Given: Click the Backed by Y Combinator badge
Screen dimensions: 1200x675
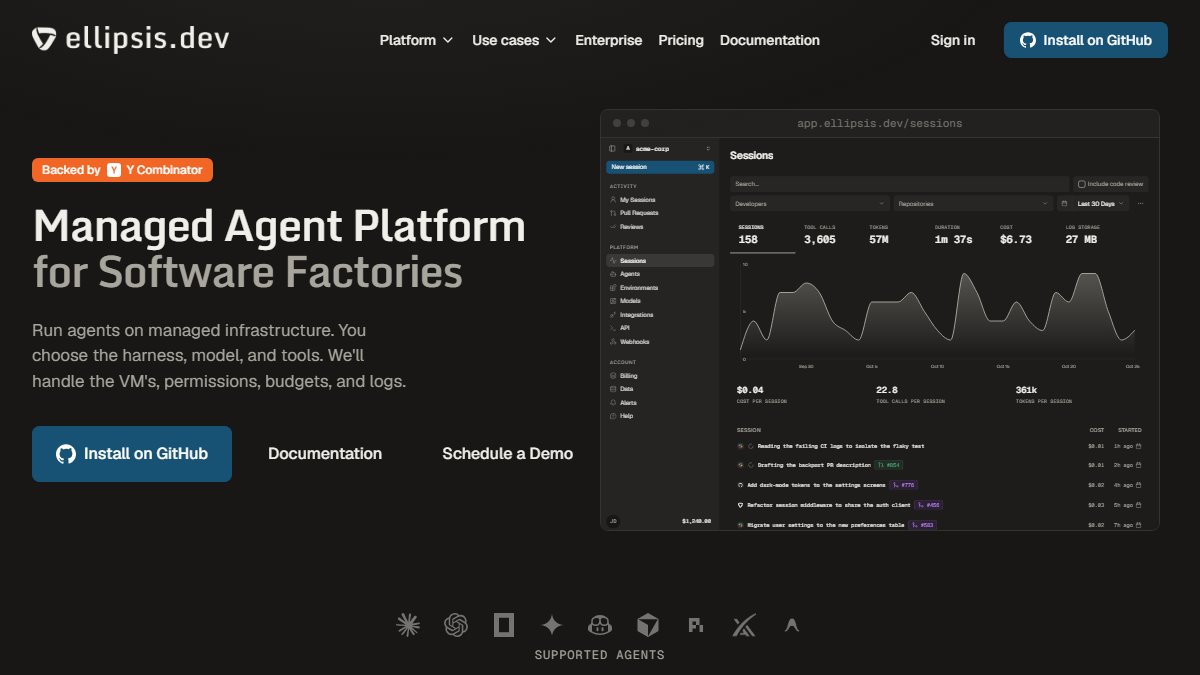Looking at the screenshot, I should 122,170.
